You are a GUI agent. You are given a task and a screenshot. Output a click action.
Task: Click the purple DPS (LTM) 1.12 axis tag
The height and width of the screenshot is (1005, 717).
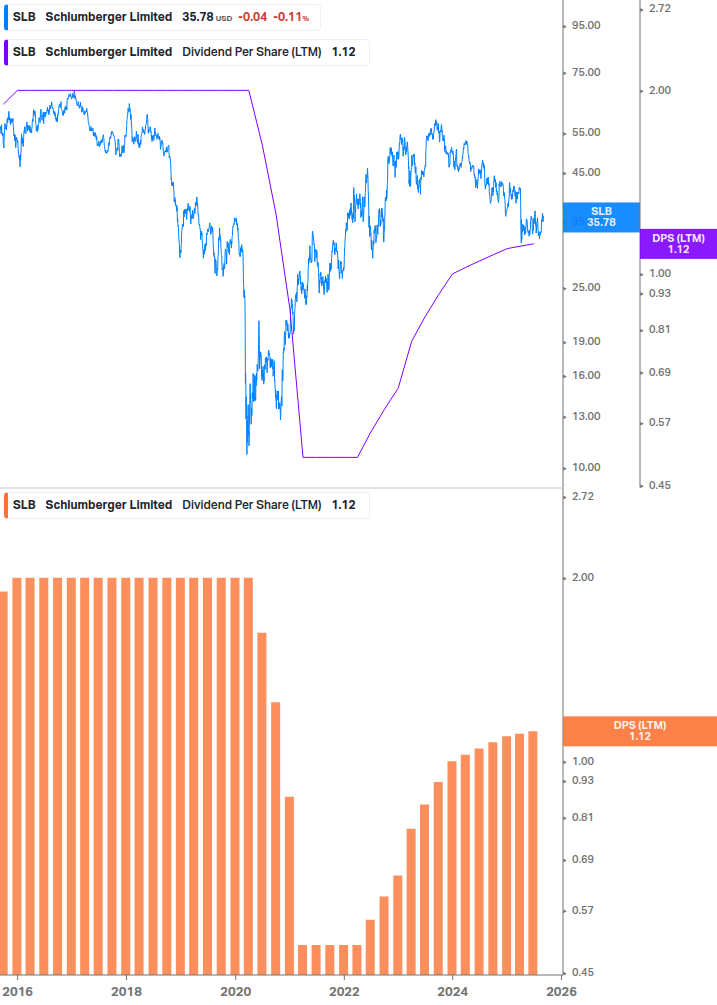(678, 244)
